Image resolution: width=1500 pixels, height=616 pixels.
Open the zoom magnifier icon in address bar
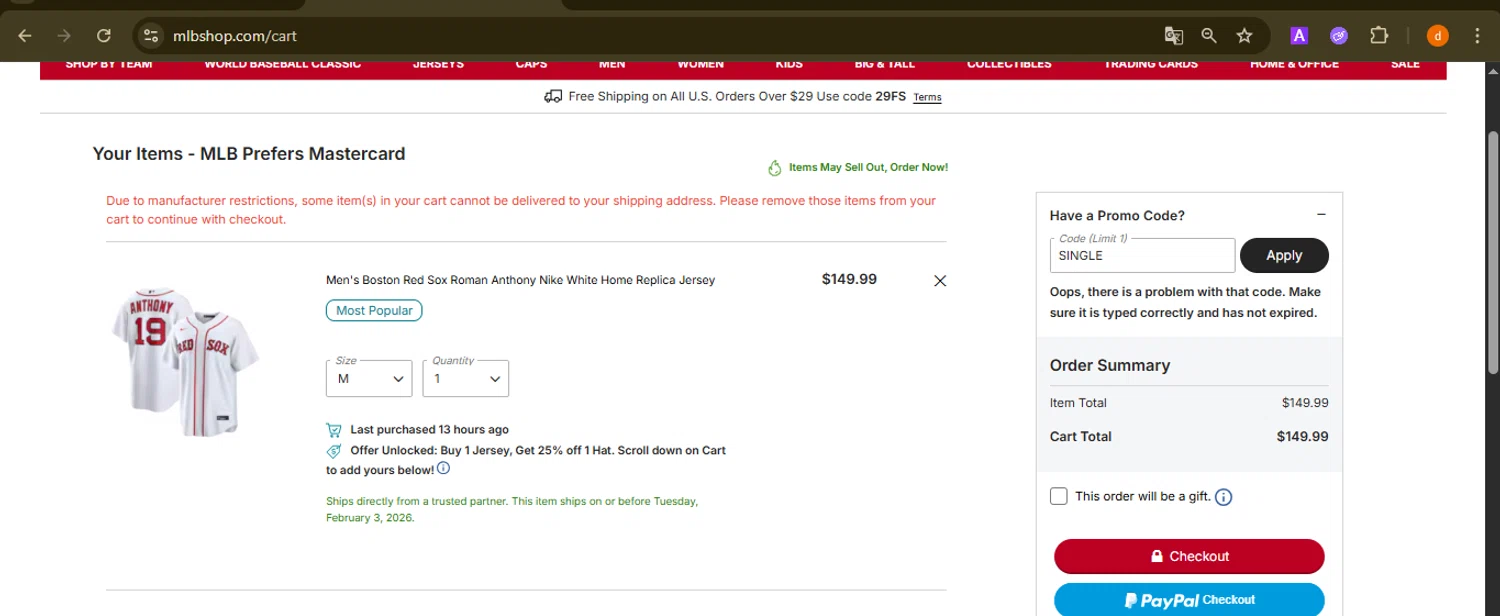(x=1209, y=36)
